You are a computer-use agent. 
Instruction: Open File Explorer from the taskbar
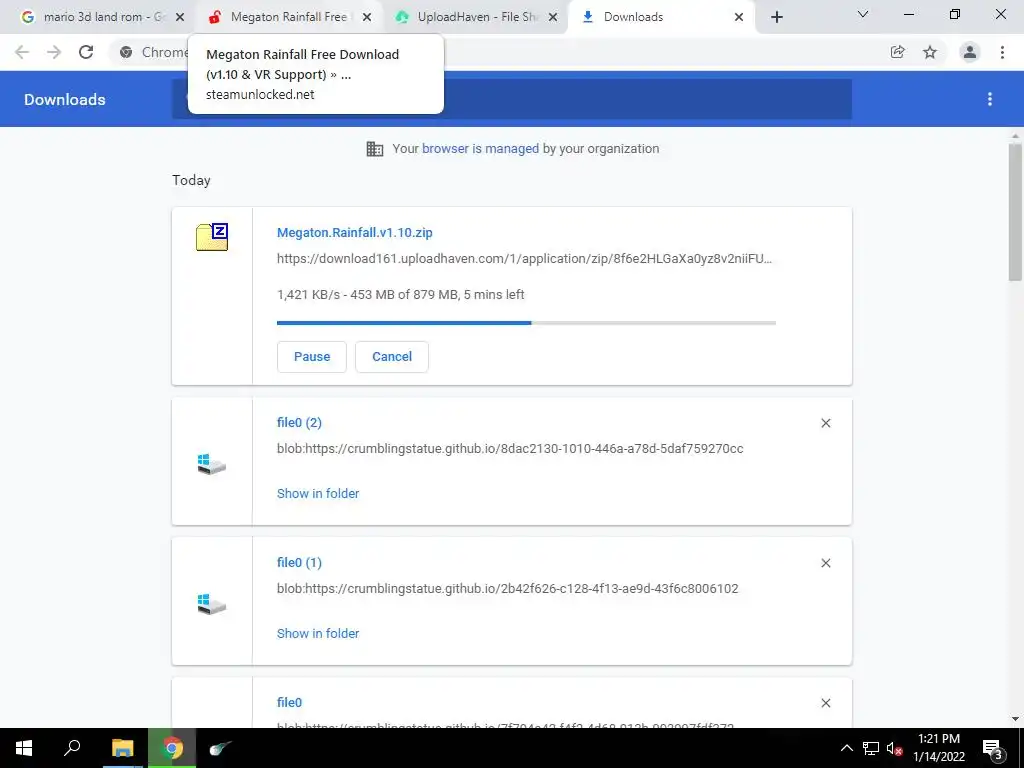122,748
